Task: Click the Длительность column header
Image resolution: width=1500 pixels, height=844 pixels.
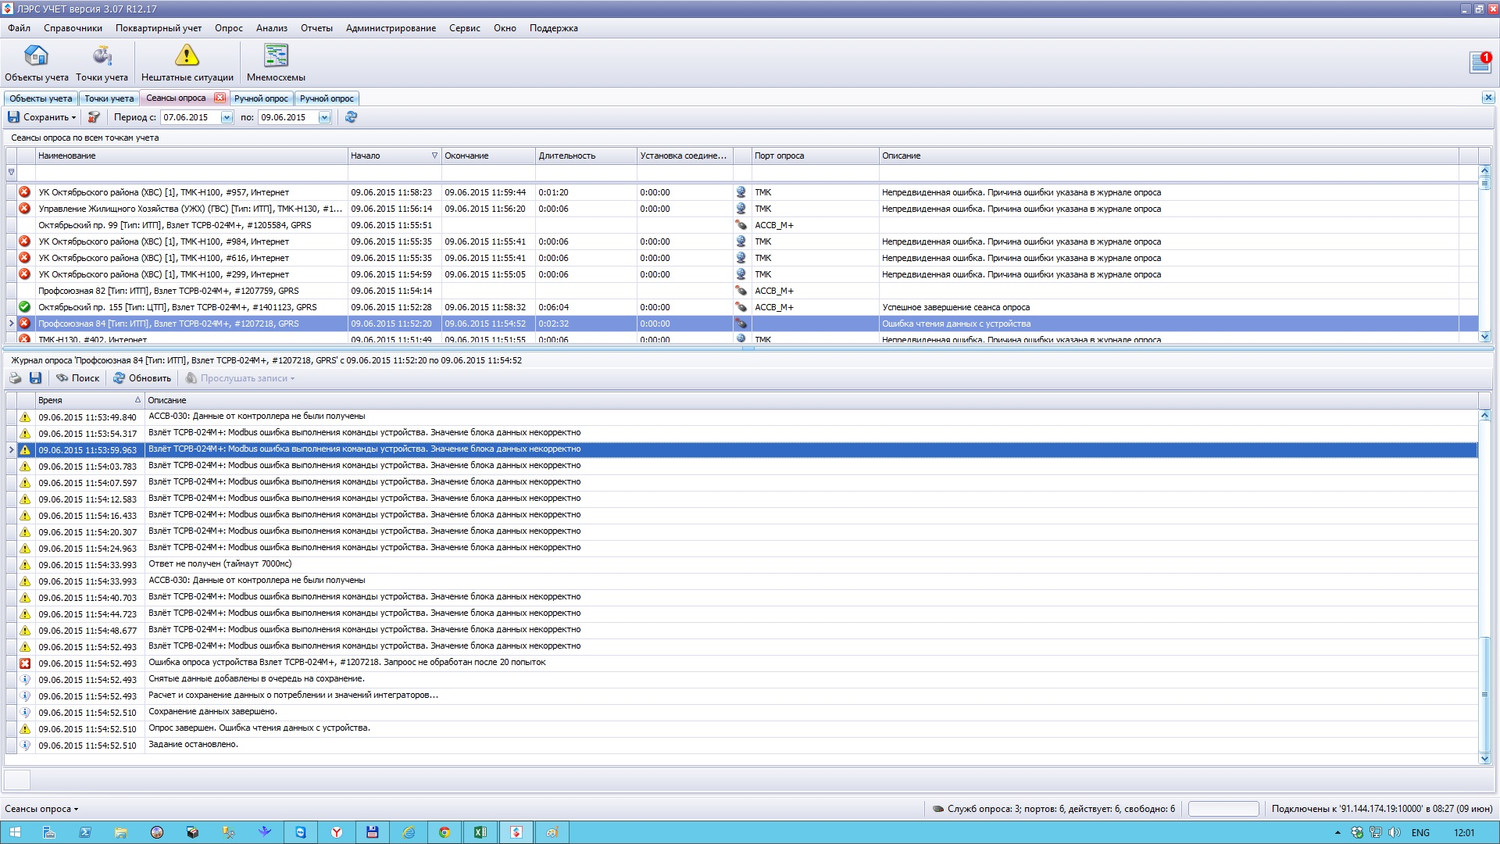Action: point(585,156)
